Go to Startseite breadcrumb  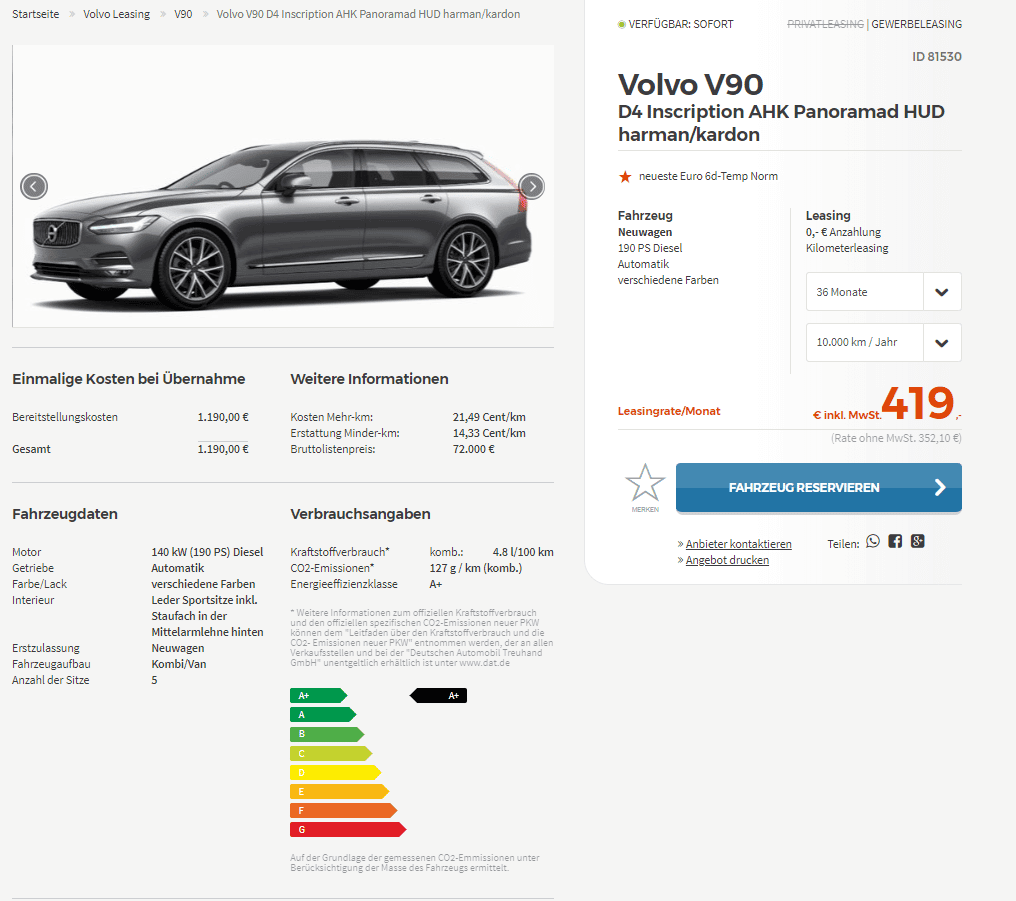click(x=36, y=14)
